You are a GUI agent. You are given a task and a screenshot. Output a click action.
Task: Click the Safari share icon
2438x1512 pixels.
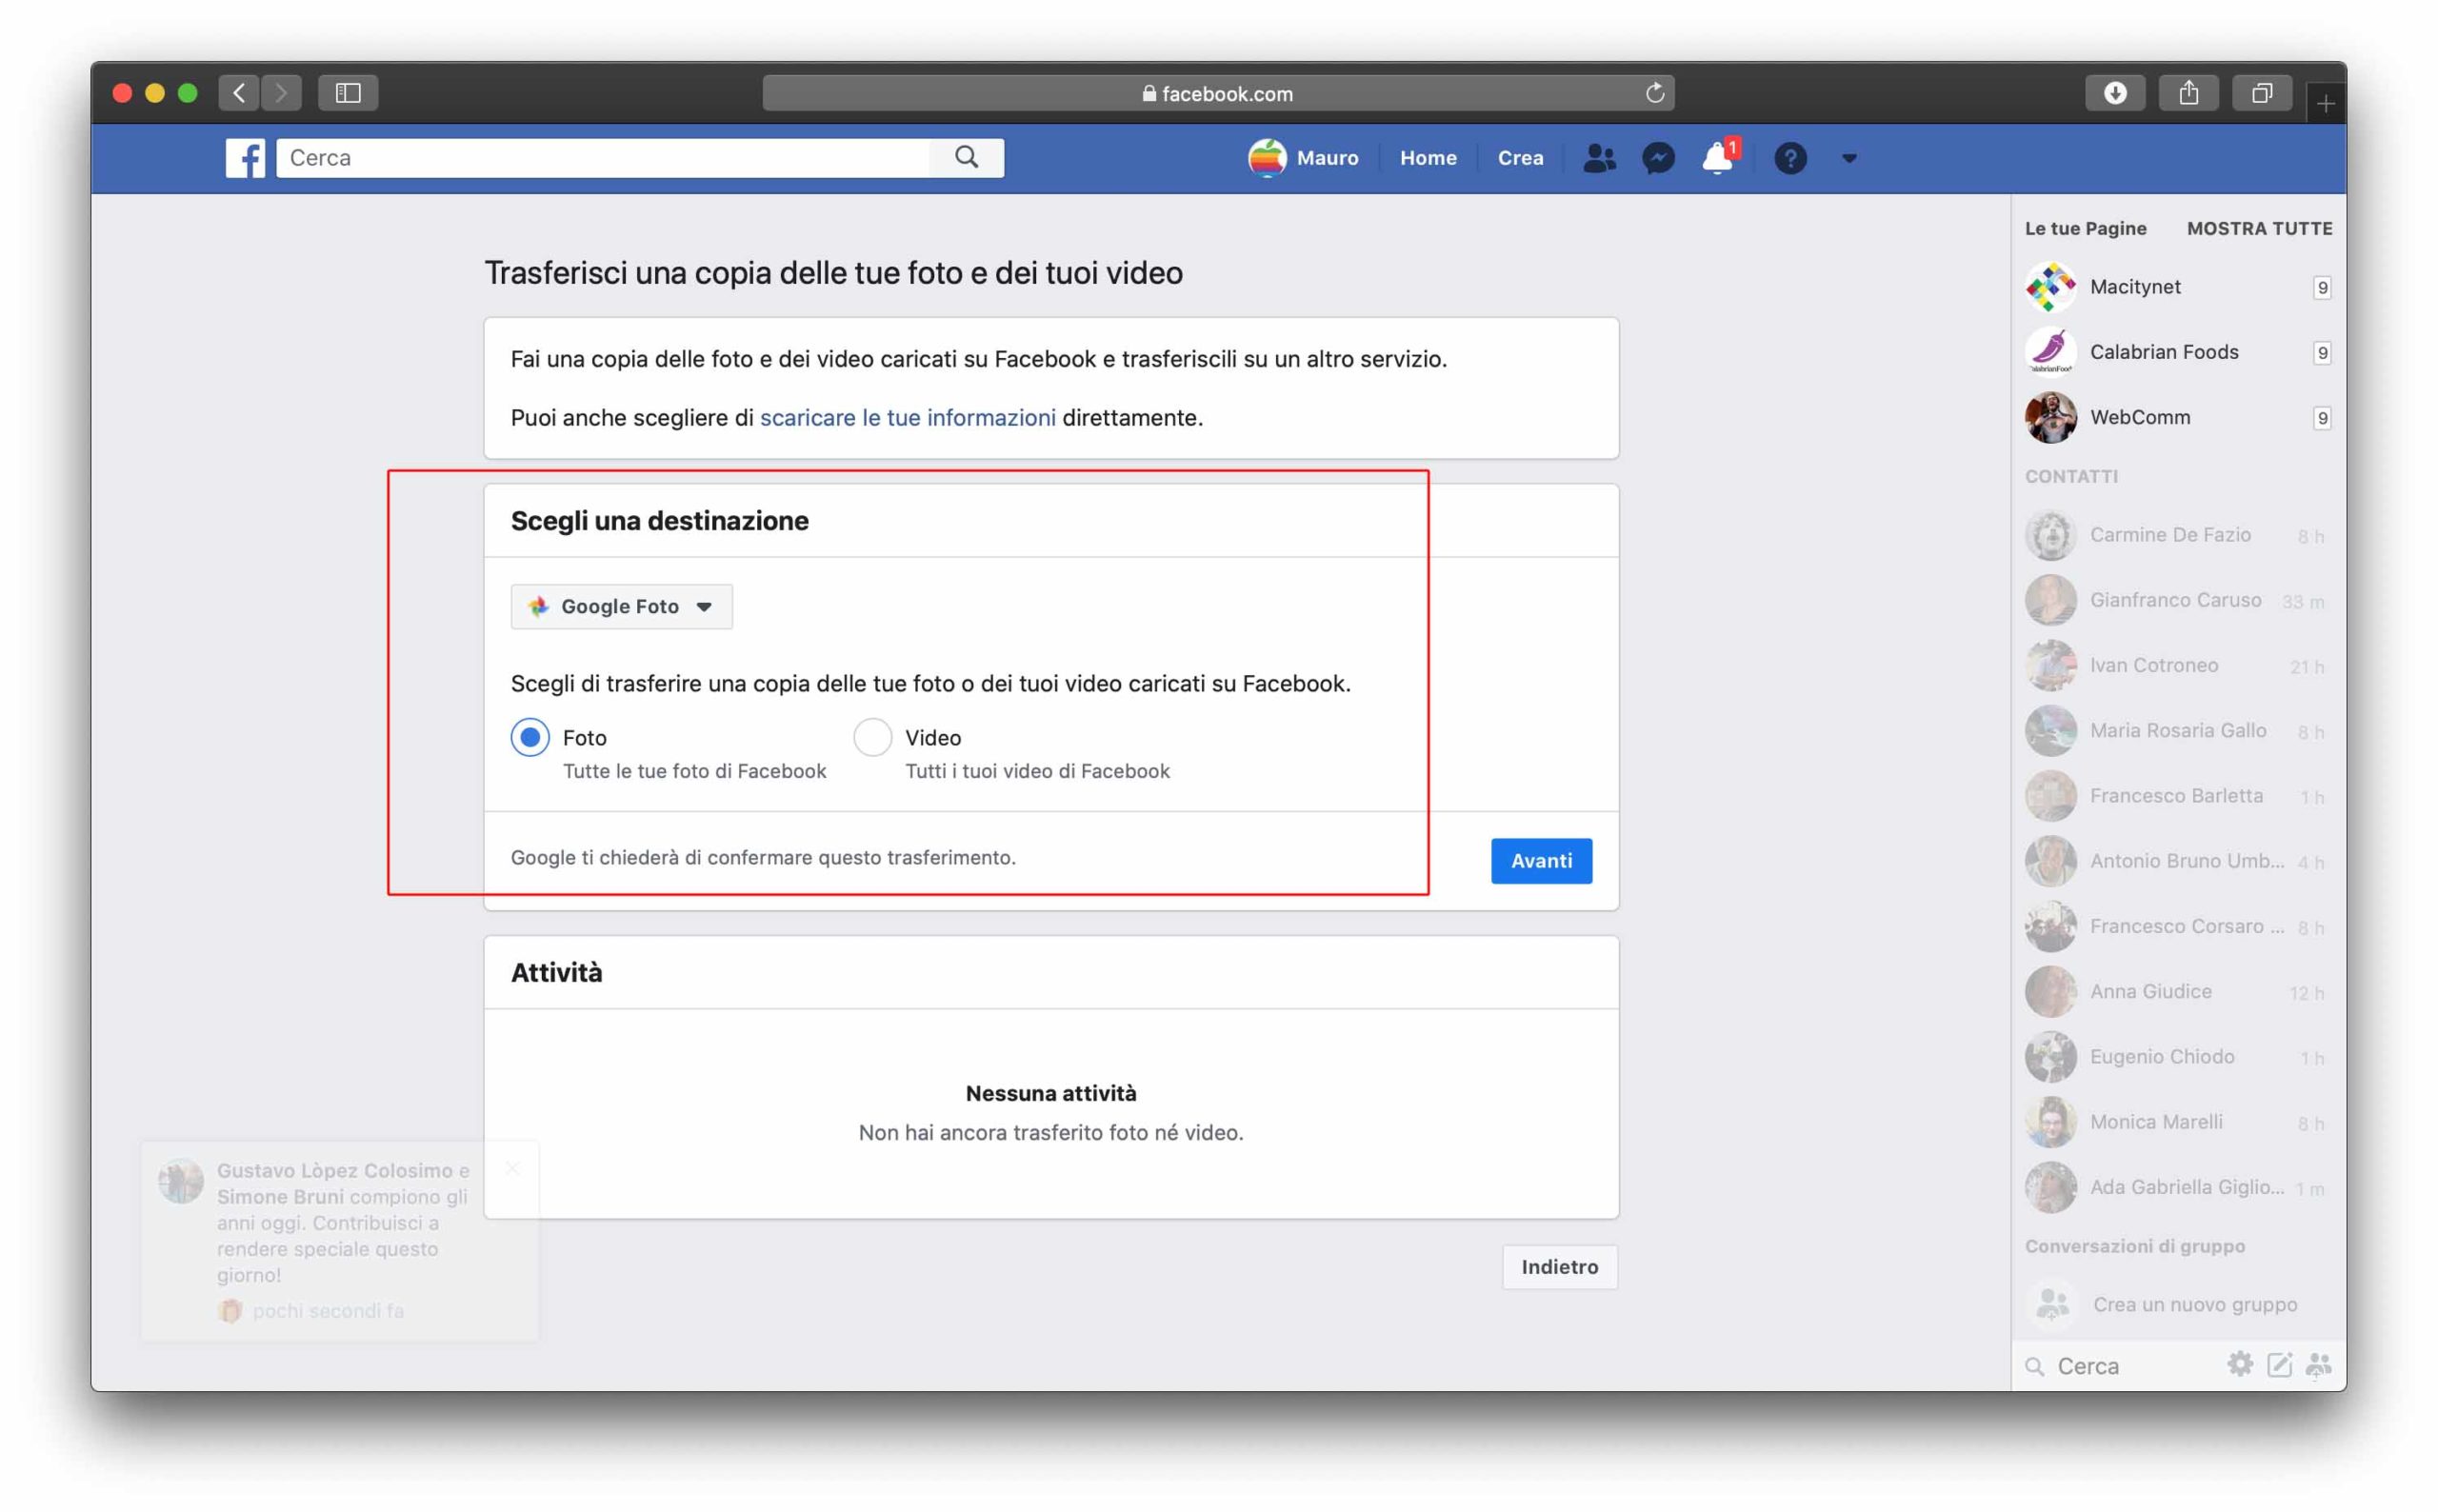point(2188,93)
